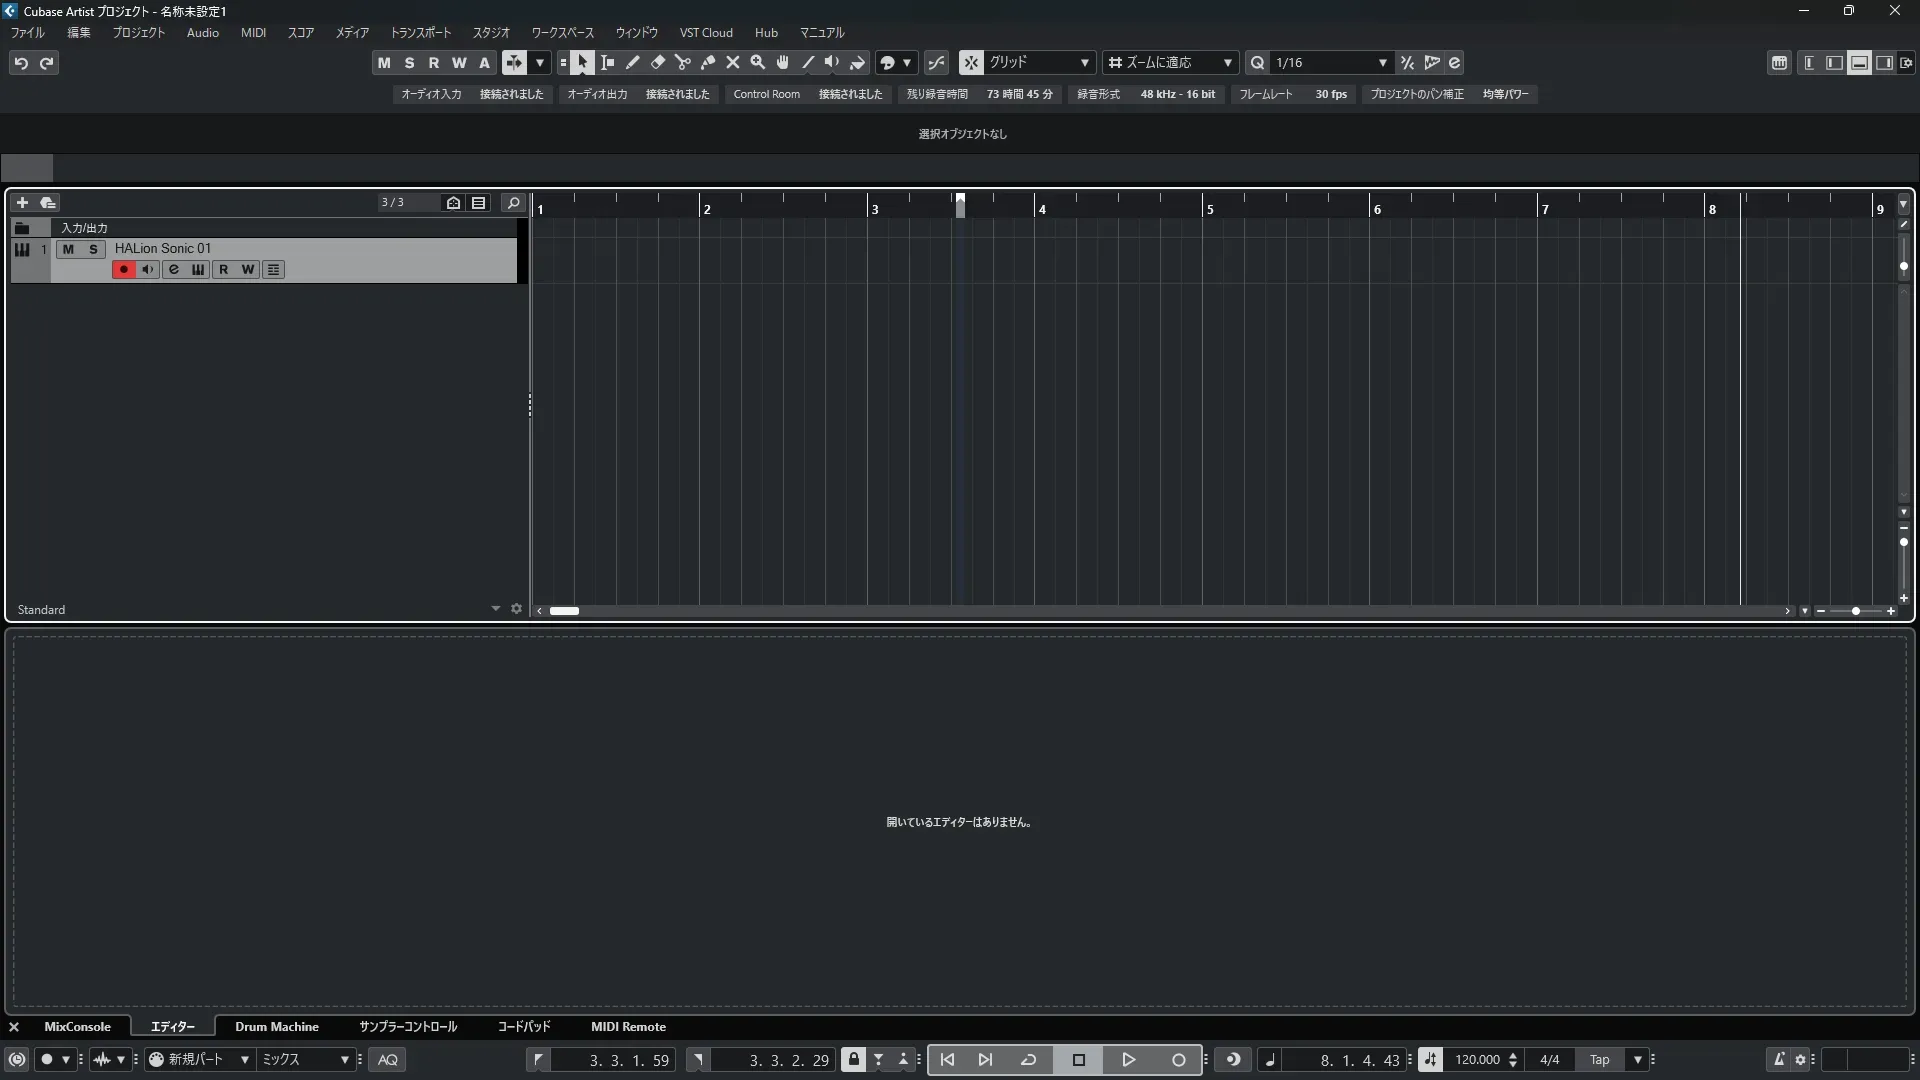This screenshot has width=1920, height=1080.
Task: Open the グリッド snap type dropdown
Action: [x=1040, y=63]
